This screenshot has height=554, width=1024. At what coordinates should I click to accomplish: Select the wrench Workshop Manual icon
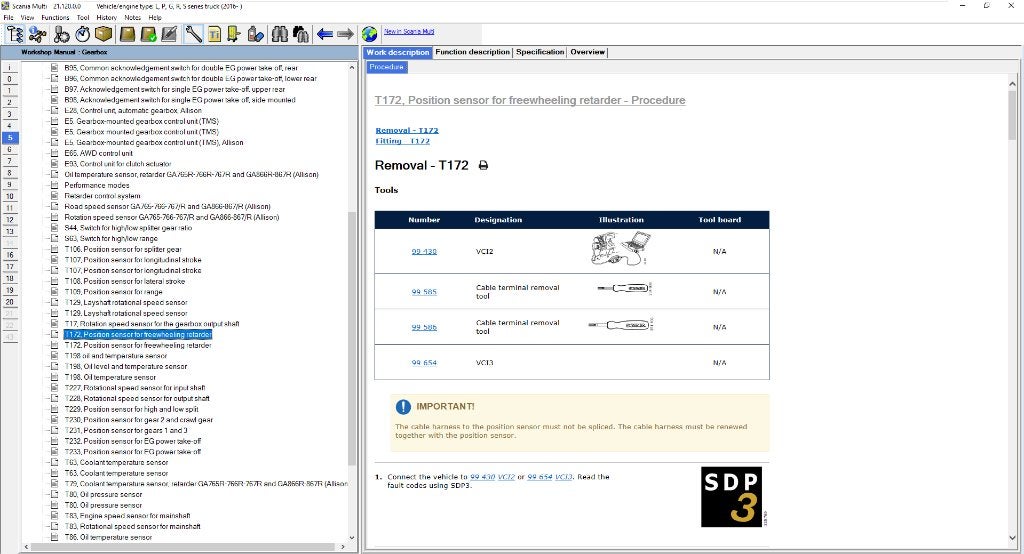[193, 34]
